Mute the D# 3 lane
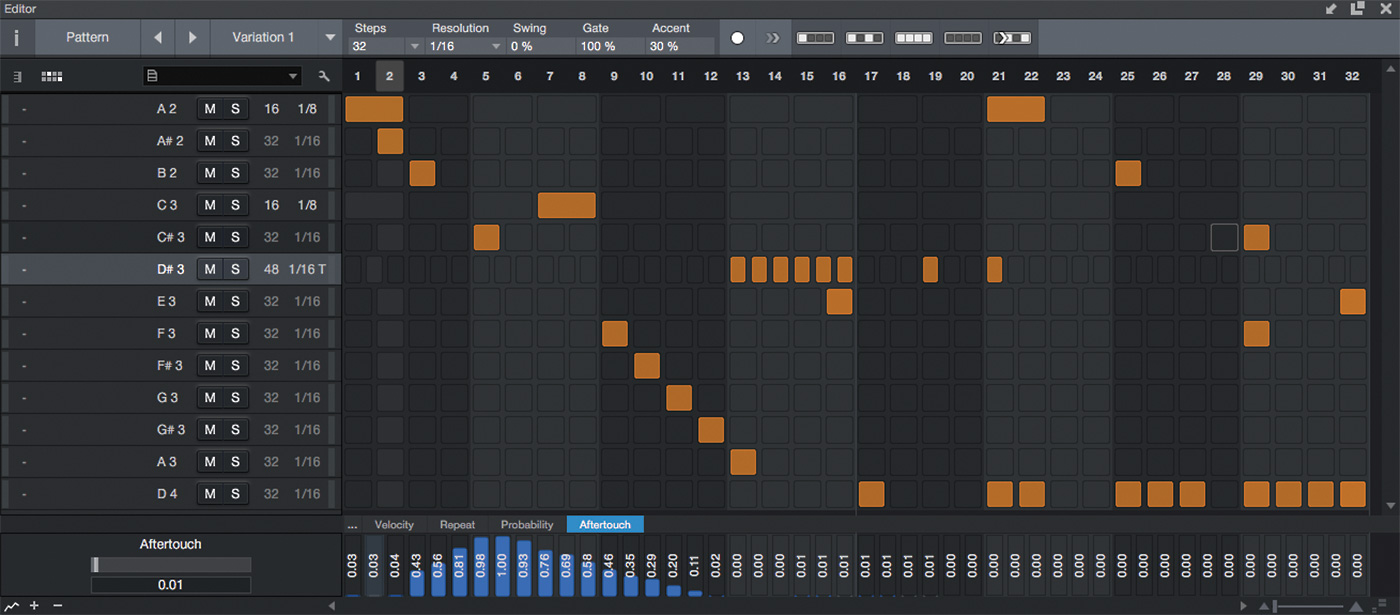 (x=210, y=269)
